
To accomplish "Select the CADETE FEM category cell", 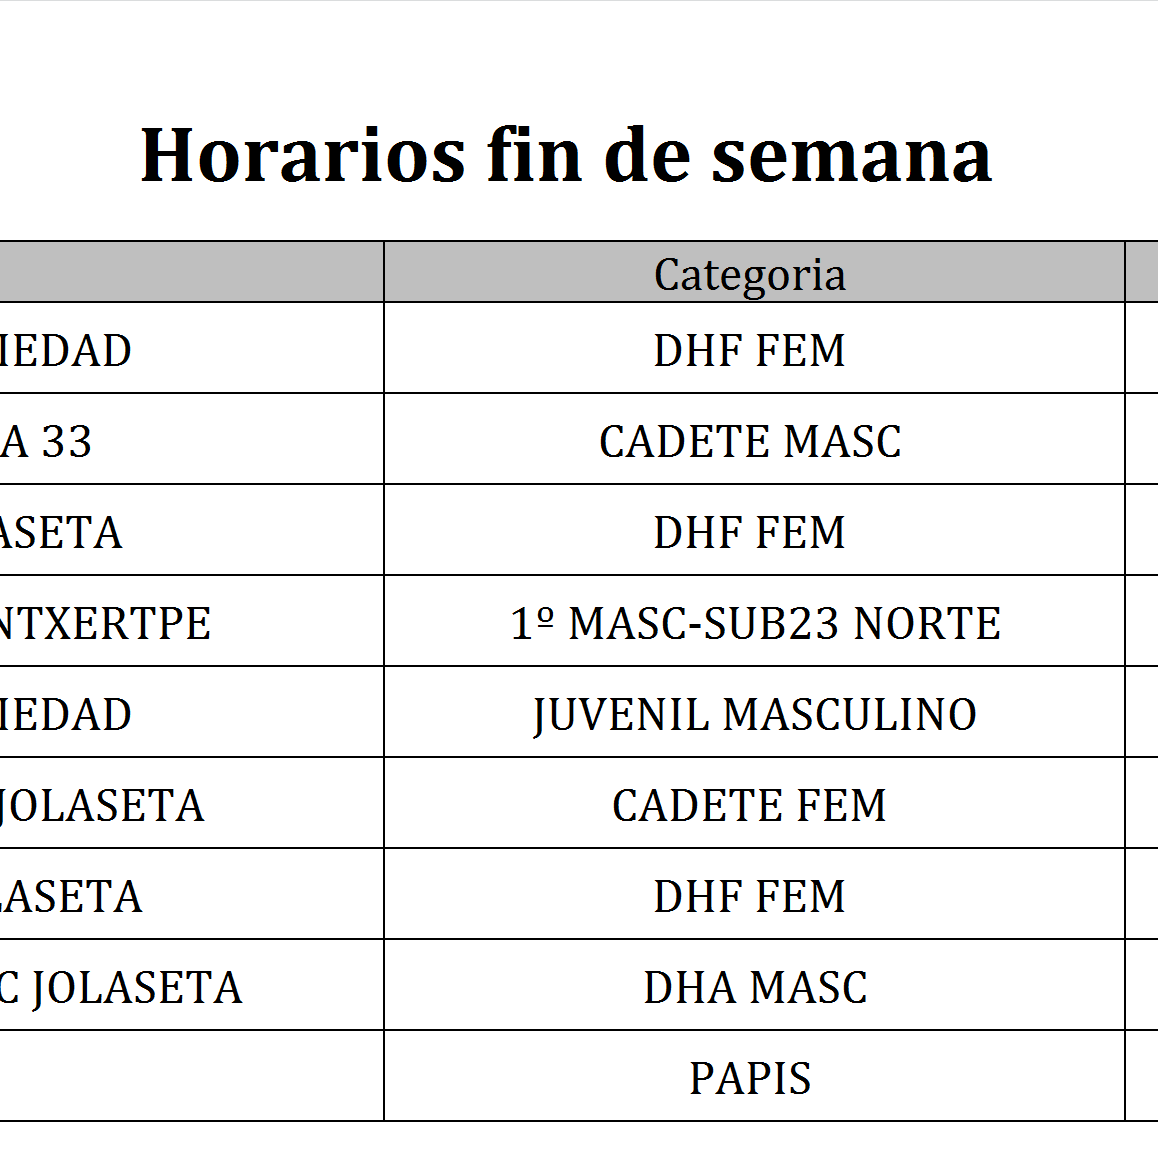I will point(750,805).
